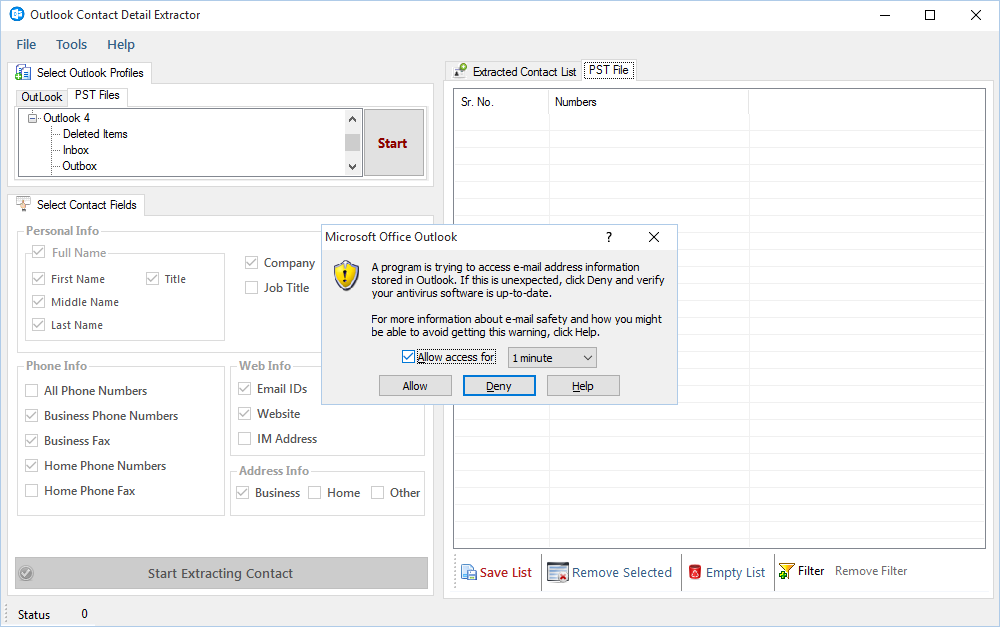
Task: Toggle the Last Name checkbox
Action: (38, 325)
